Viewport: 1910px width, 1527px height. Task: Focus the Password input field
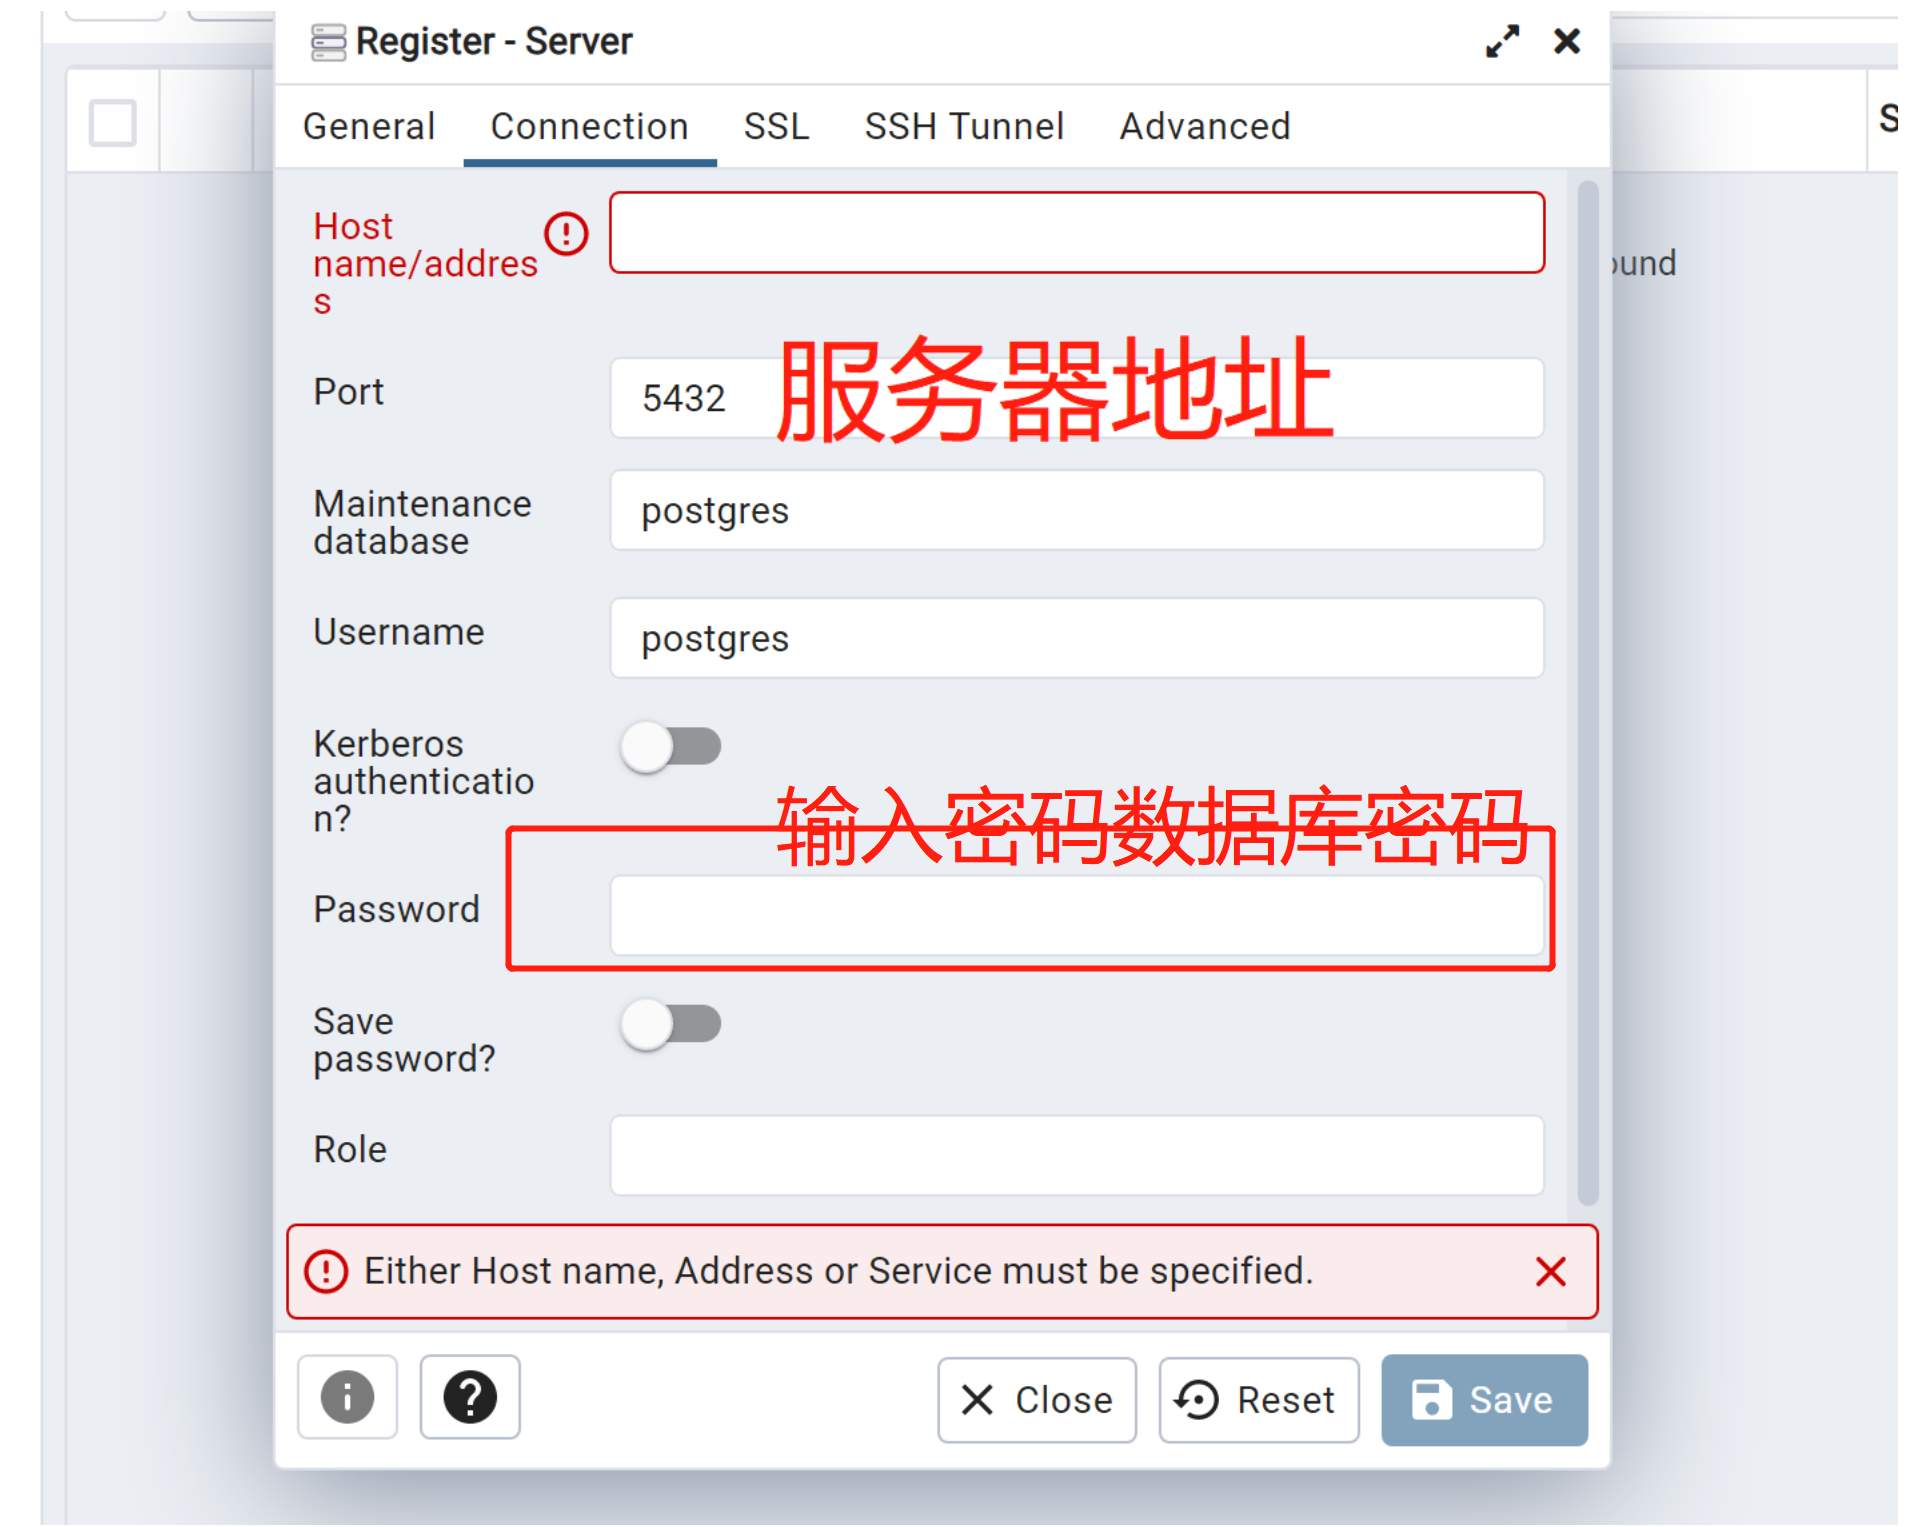pos(1077,916)
